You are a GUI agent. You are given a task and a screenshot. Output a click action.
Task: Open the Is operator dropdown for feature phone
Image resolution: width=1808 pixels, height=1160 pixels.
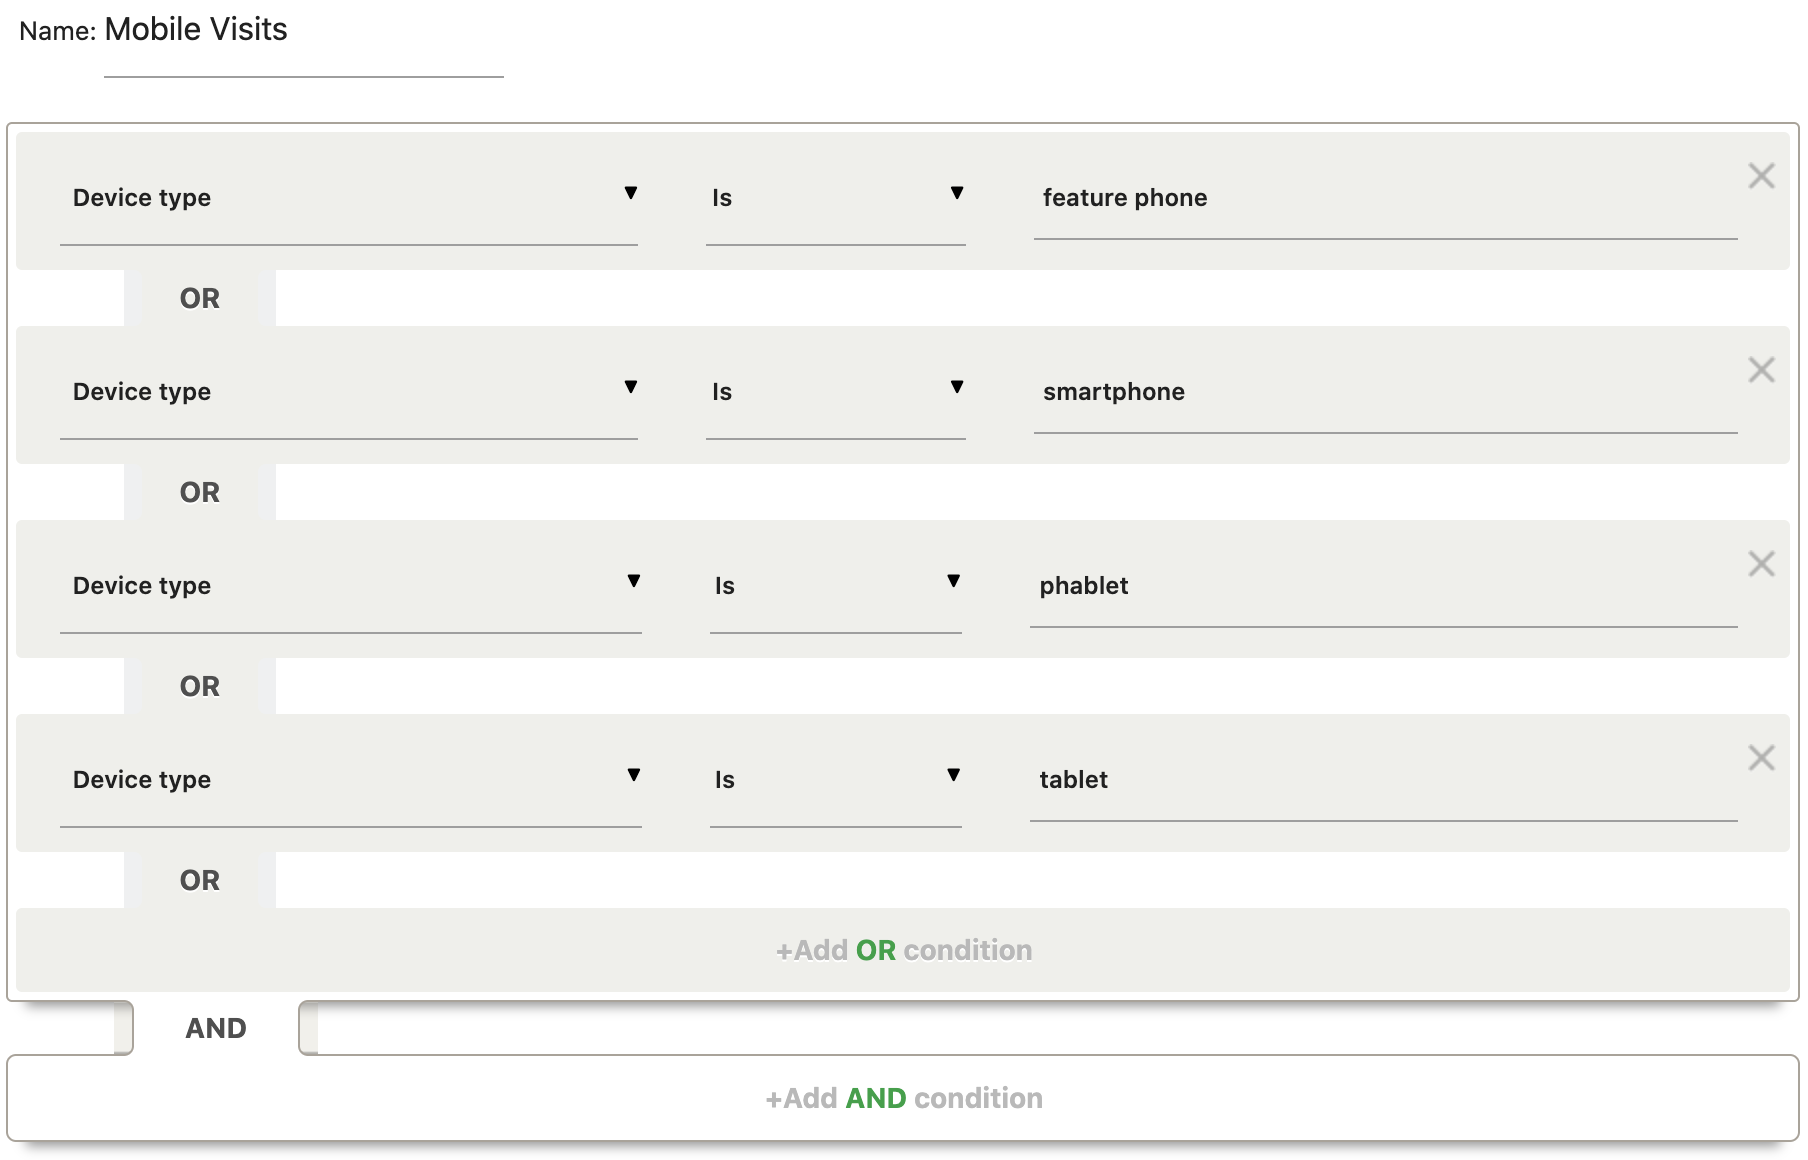coord(835,198)
